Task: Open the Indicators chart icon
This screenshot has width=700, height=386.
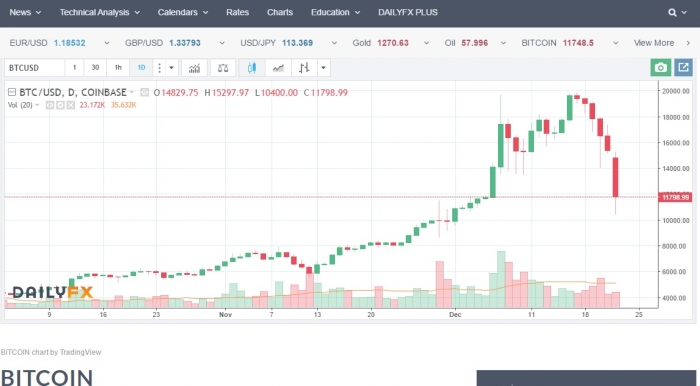Action: 194,68
